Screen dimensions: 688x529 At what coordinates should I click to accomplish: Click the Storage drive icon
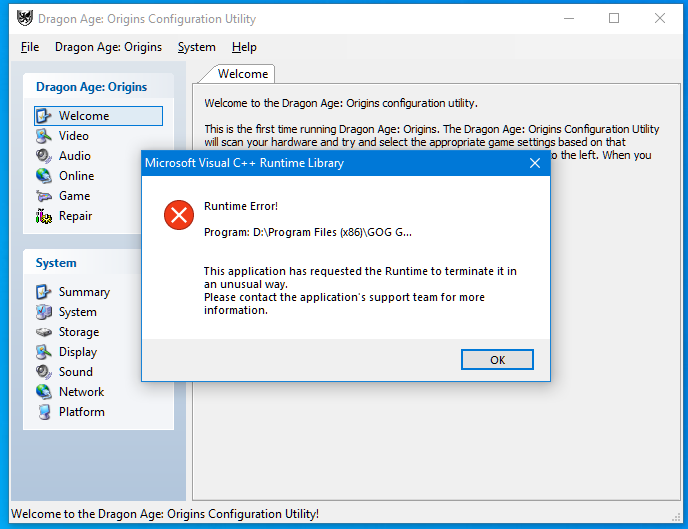[43, 332]
